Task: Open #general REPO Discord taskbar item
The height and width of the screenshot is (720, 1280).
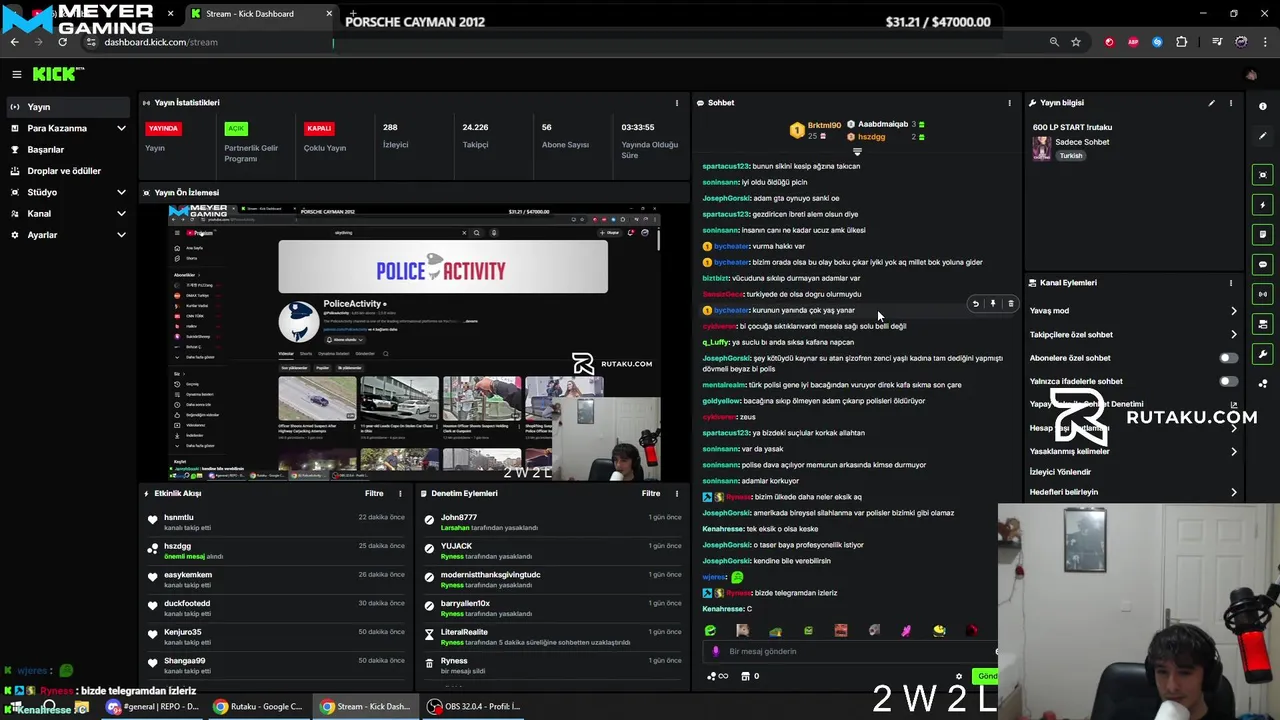Action: pos(152,707)
